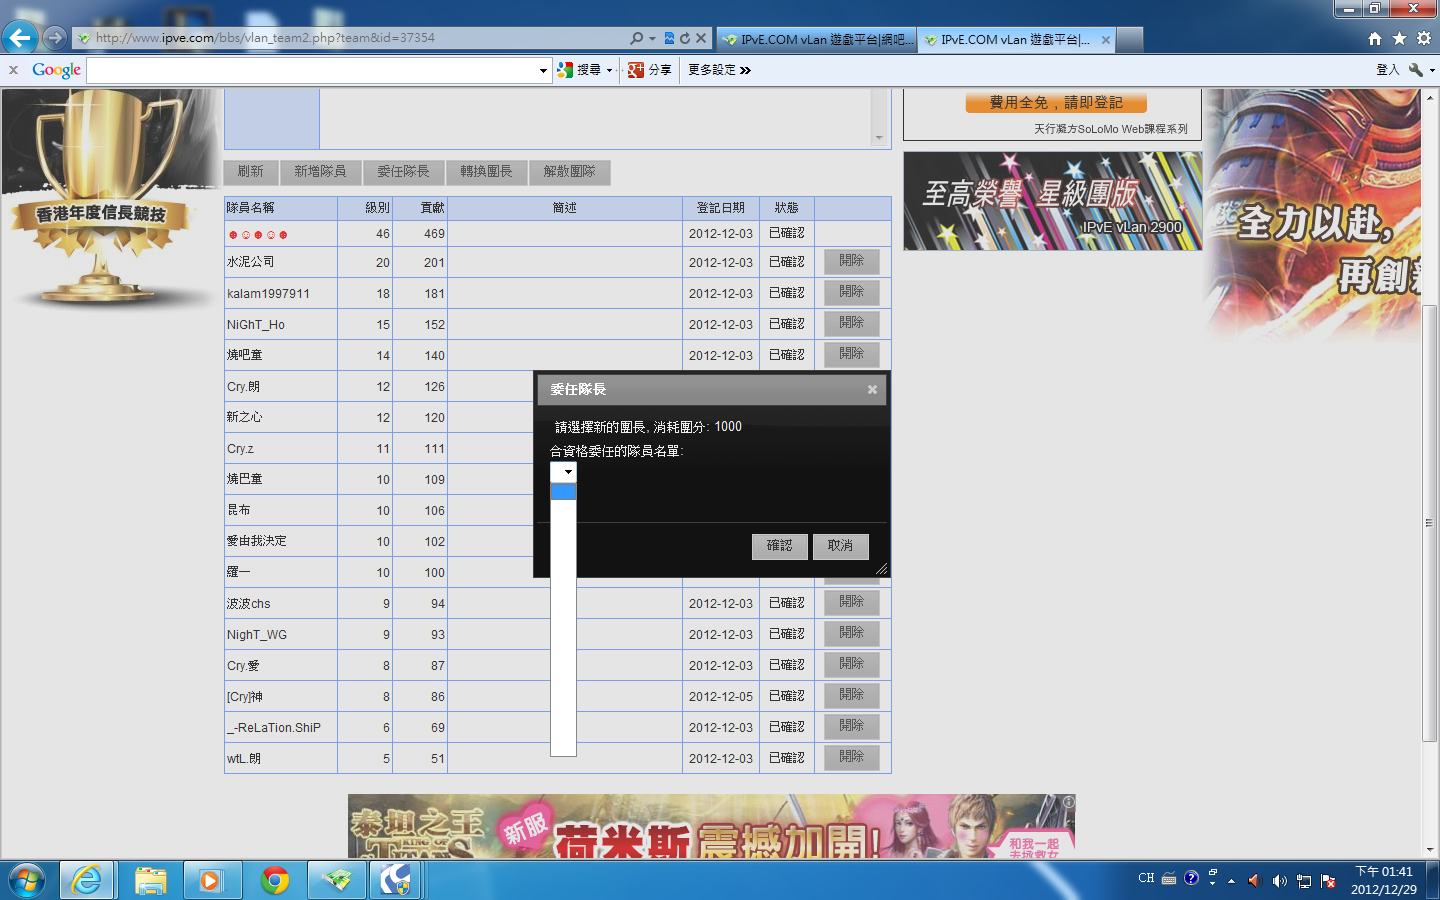Stop loading with the address bar X icon
This screenshot has height=900, width=1440.
click(x=701, y=38)
